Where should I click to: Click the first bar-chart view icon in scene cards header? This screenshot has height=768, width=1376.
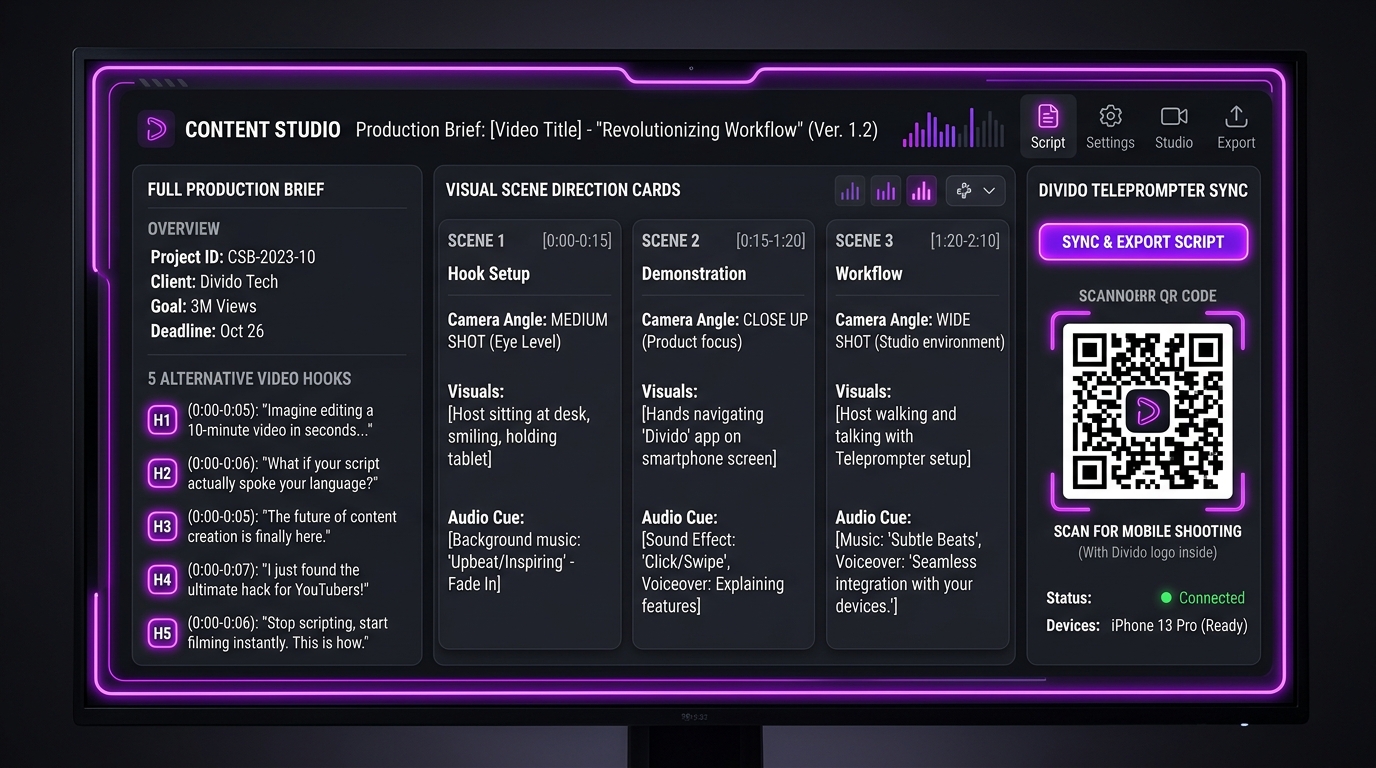(850, 191)
